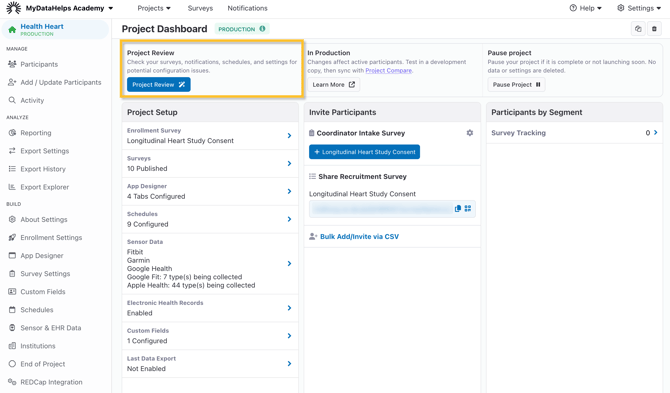Click the blue Project Review button

click(x=159, y=85)
